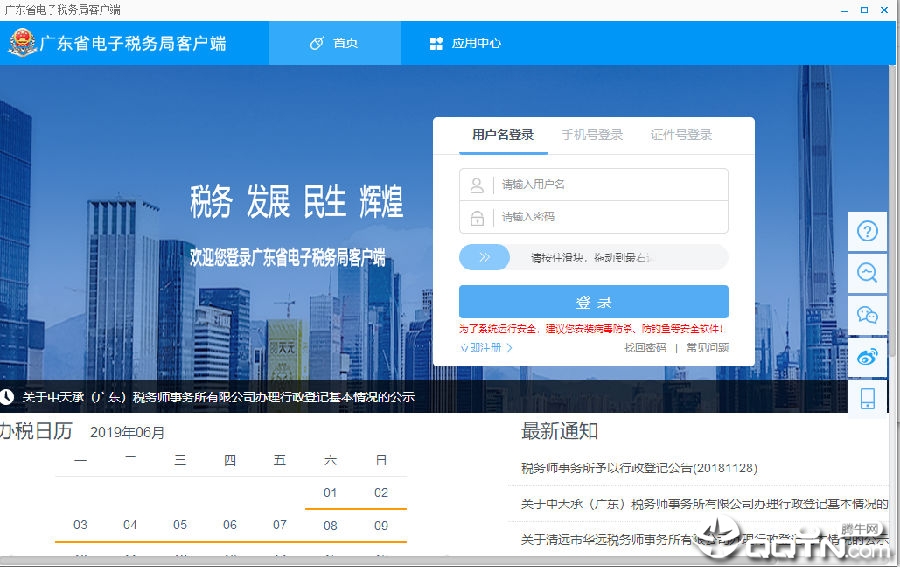The height and width of the screenshot is (567, 900).
Task: Open the 常见问题 link
Action: tap(707, 347)
